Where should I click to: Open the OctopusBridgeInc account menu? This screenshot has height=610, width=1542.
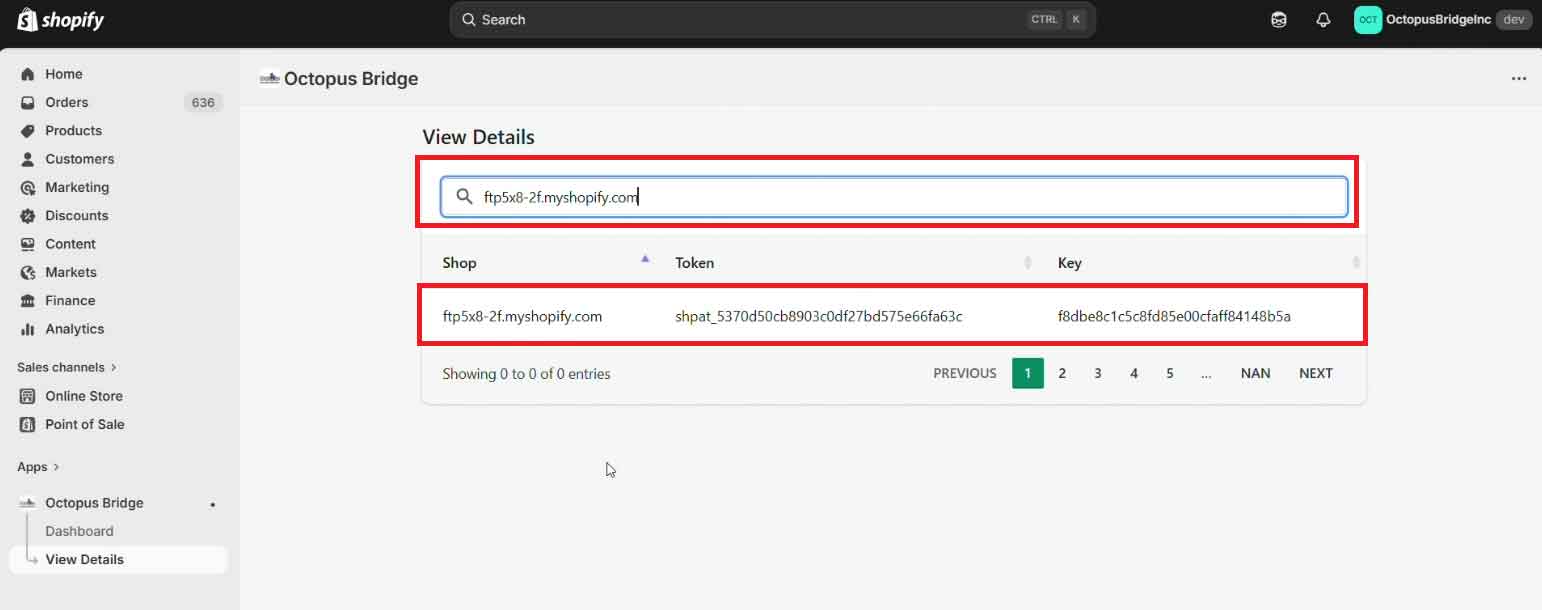pos(1442,19)
